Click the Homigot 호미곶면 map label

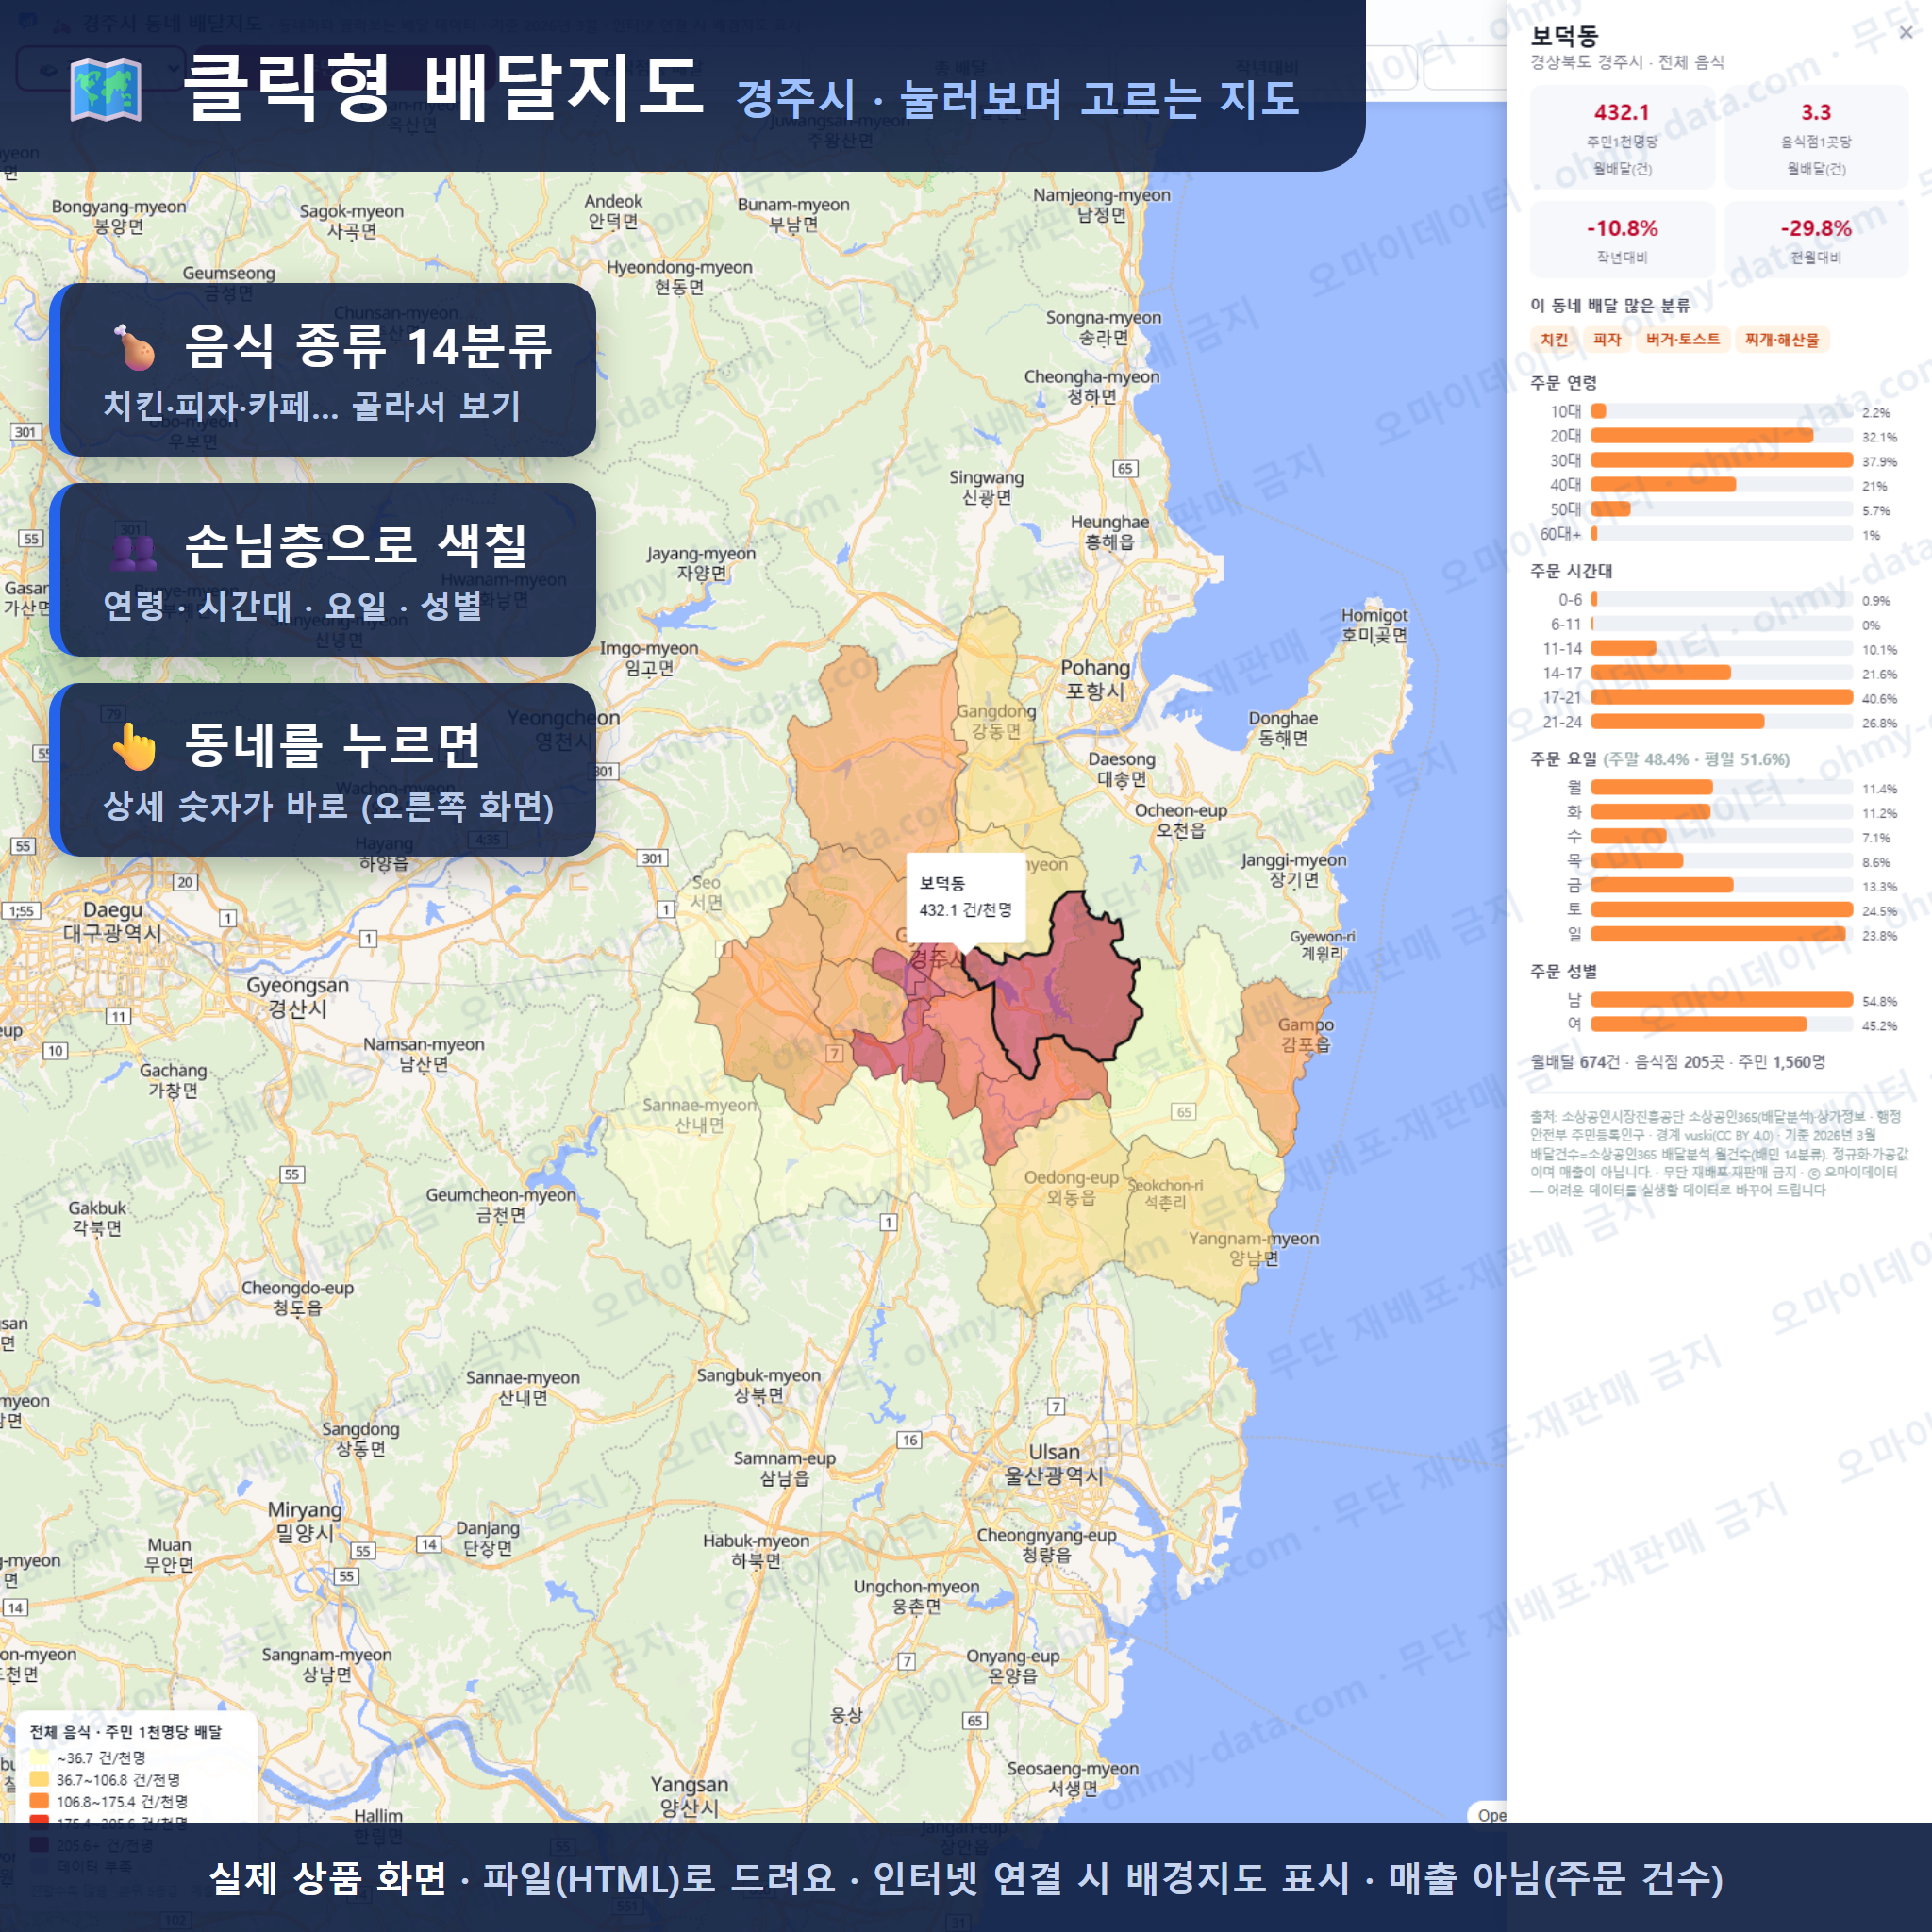tap(1374, 625)
